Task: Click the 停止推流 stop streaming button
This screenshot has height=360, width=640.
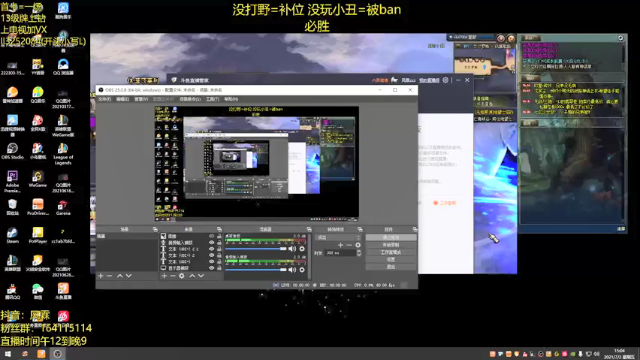Action: [x=391, y=238]
